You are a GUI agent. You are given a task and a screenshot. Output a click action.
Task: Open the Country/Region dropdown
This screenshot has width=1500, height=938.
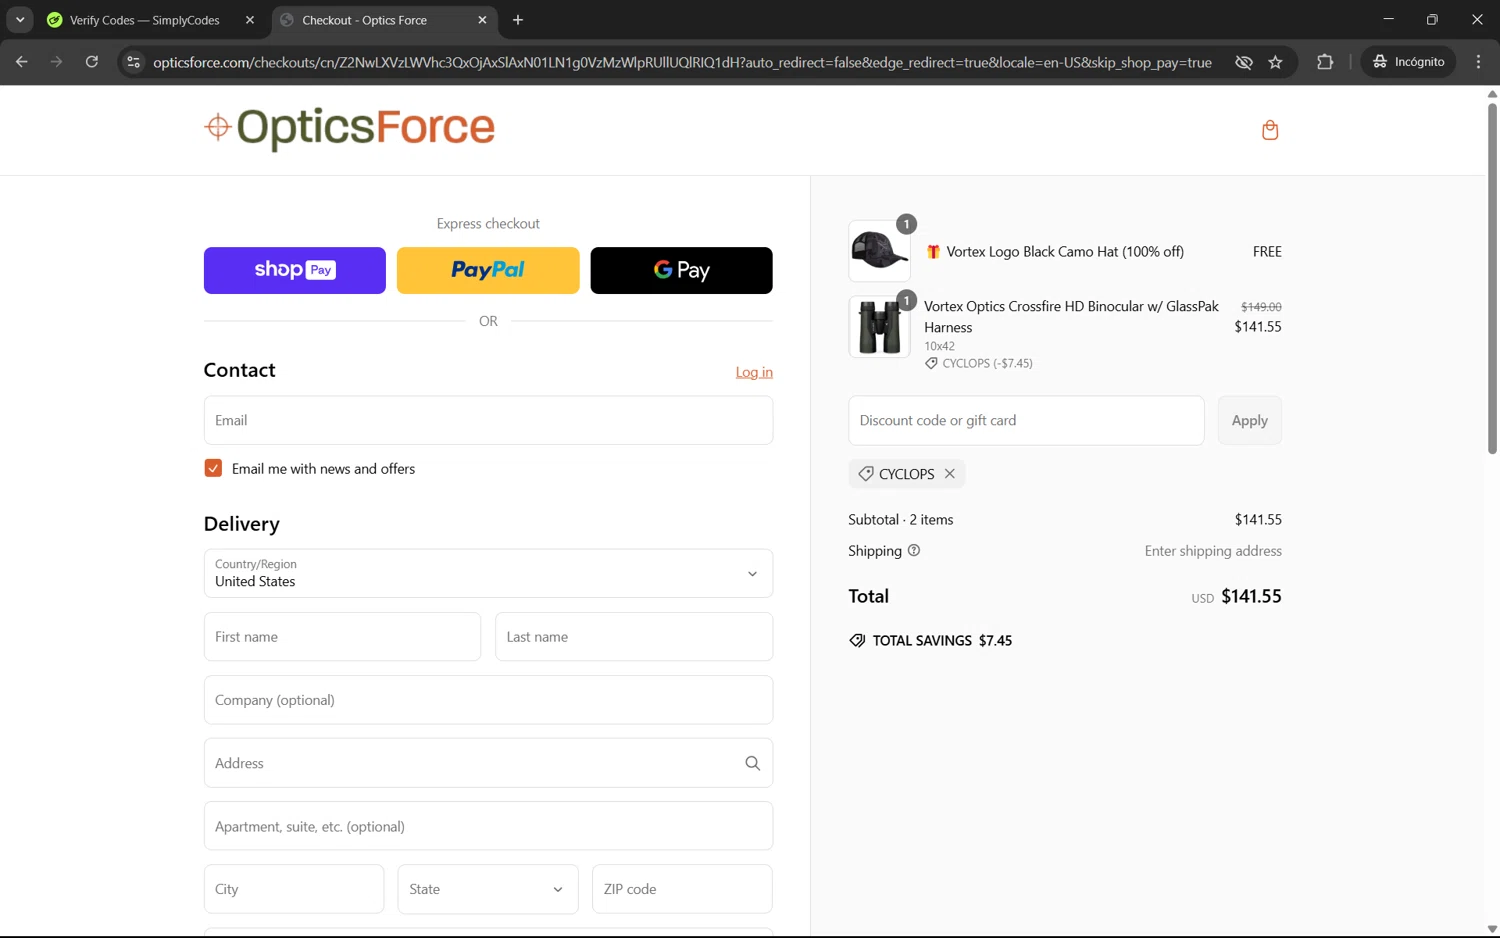[488, 573]
